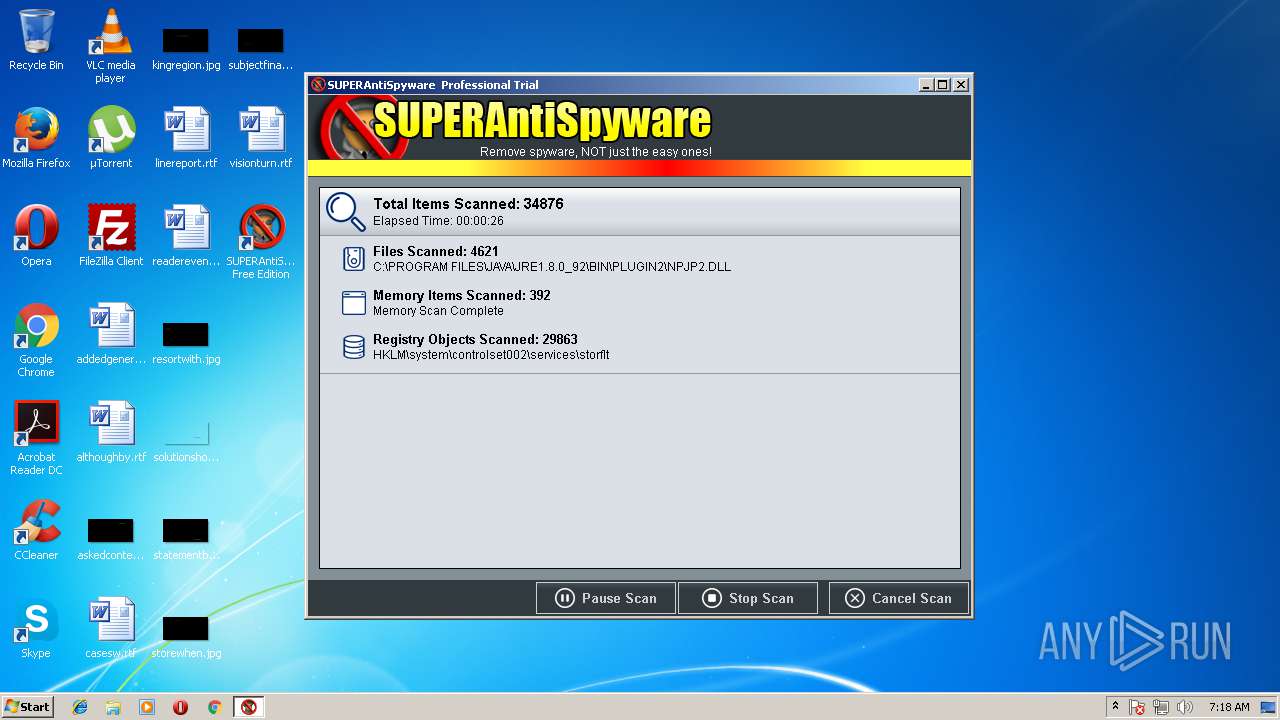Select the Acrobat Reader DC desktop shortcut

pos(36,438)
